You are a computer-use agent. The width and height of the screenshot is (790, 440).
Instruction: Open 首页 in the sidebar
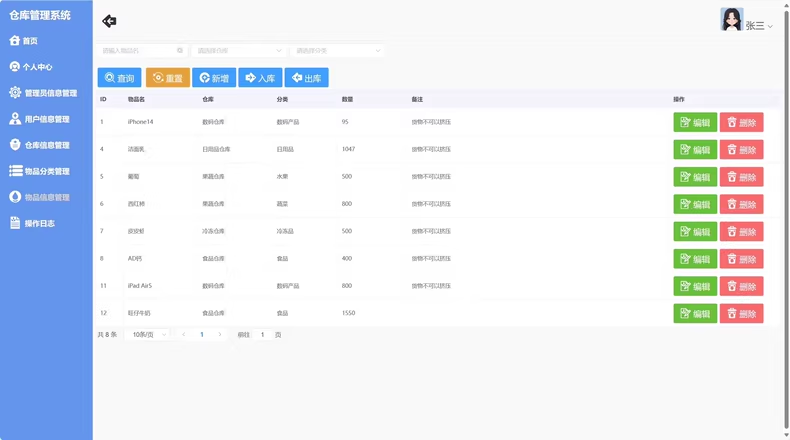tap(30, 41)
